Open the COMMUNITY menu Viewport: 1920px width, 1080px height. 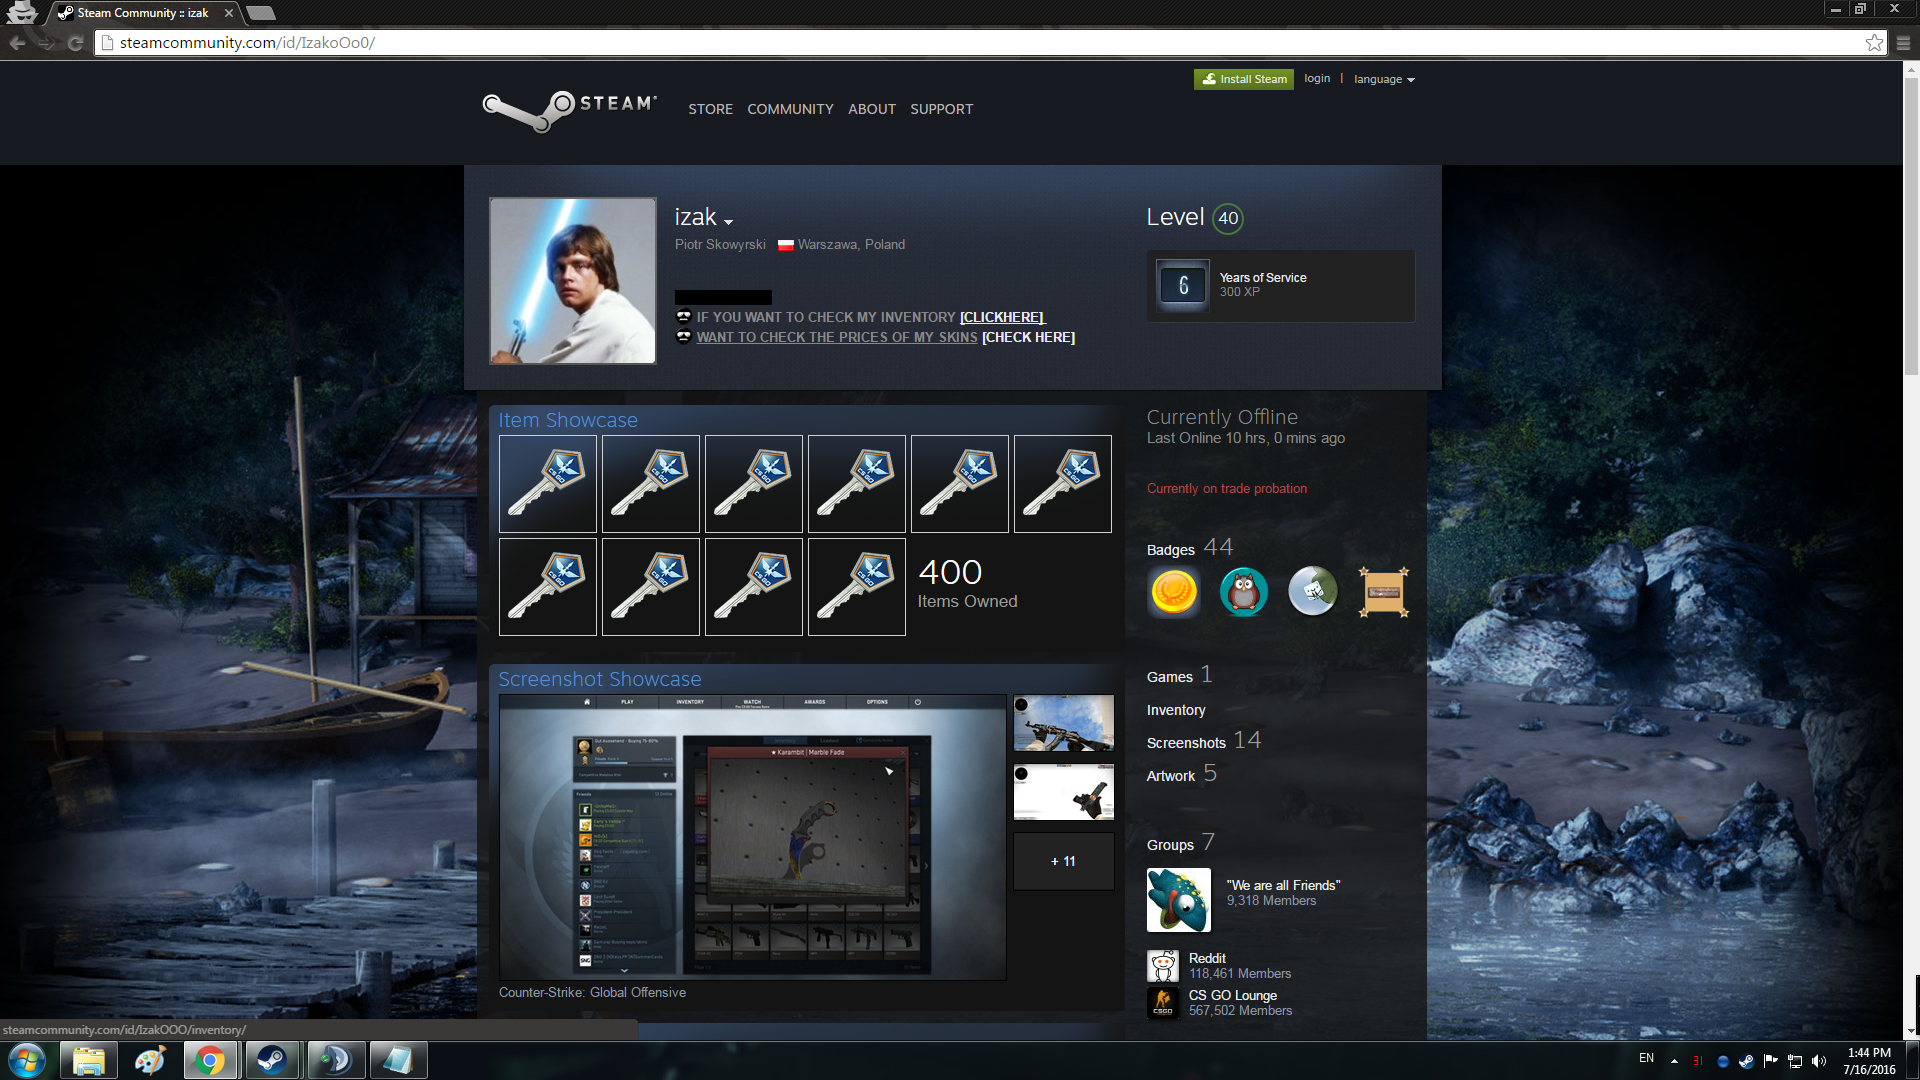tap(790, 109)
